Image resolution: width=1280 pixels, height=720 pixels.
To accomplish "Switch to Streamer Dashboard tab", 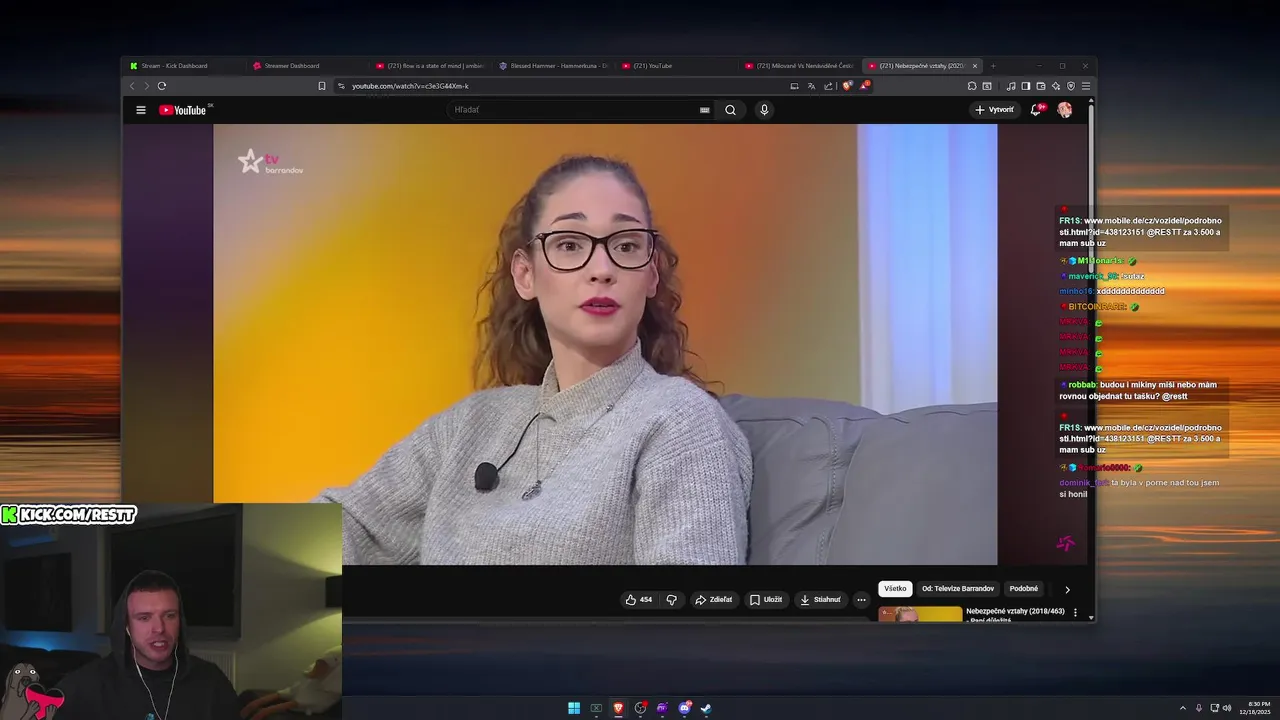I will tap(307, 66).
